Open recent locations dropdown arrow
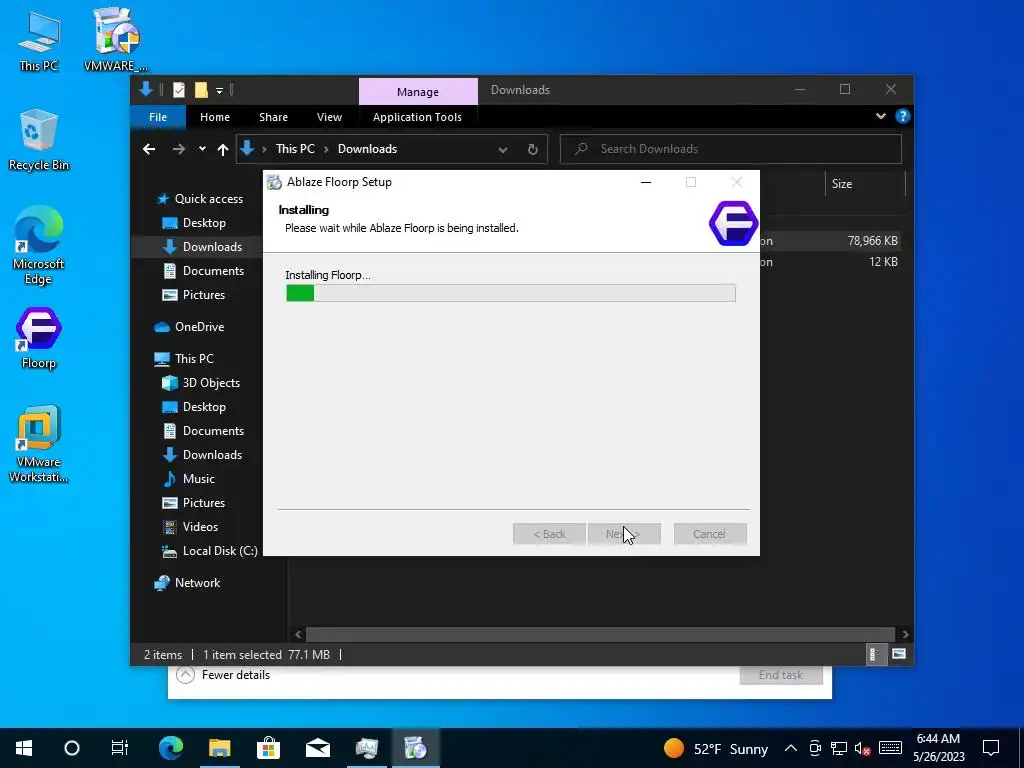1024x768 pixels. [x=202, y=149]
